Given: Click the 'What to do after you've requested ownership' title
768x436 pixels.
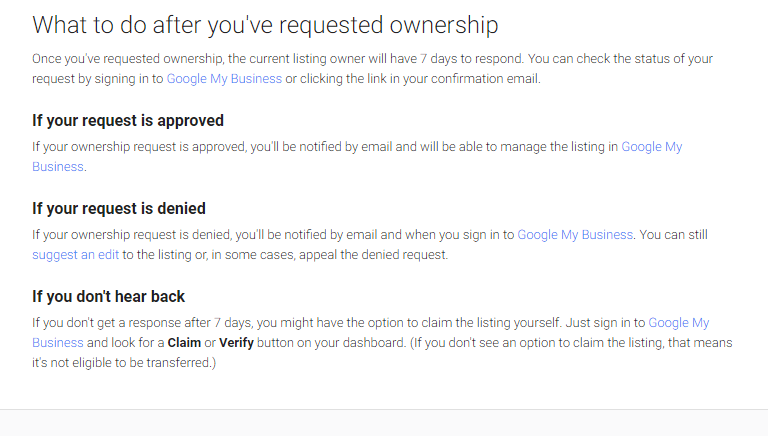Looking at the screenshot, I should [265, 25].
